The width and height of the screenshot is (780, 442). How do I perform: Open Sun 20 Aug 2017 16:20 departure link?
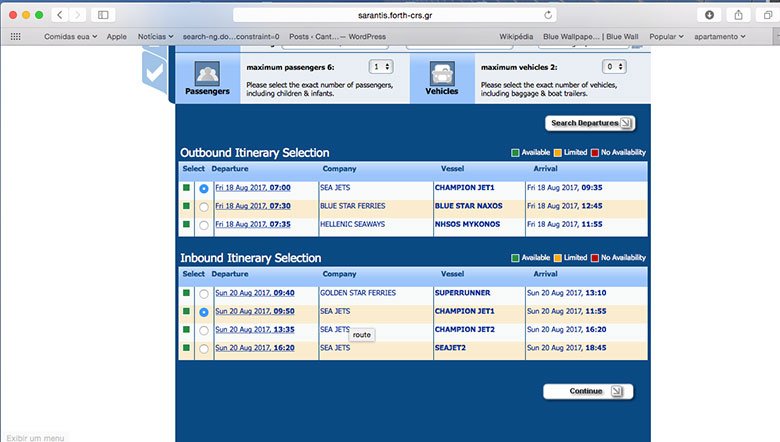[x=255, y=348]
